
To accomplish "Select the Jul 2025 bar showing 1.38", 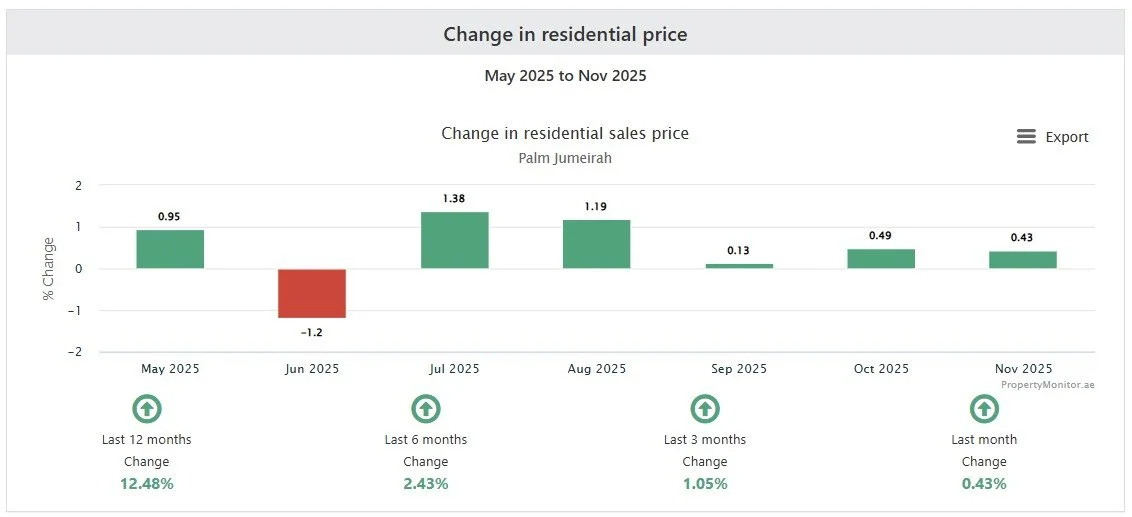I will click(454, 240).
